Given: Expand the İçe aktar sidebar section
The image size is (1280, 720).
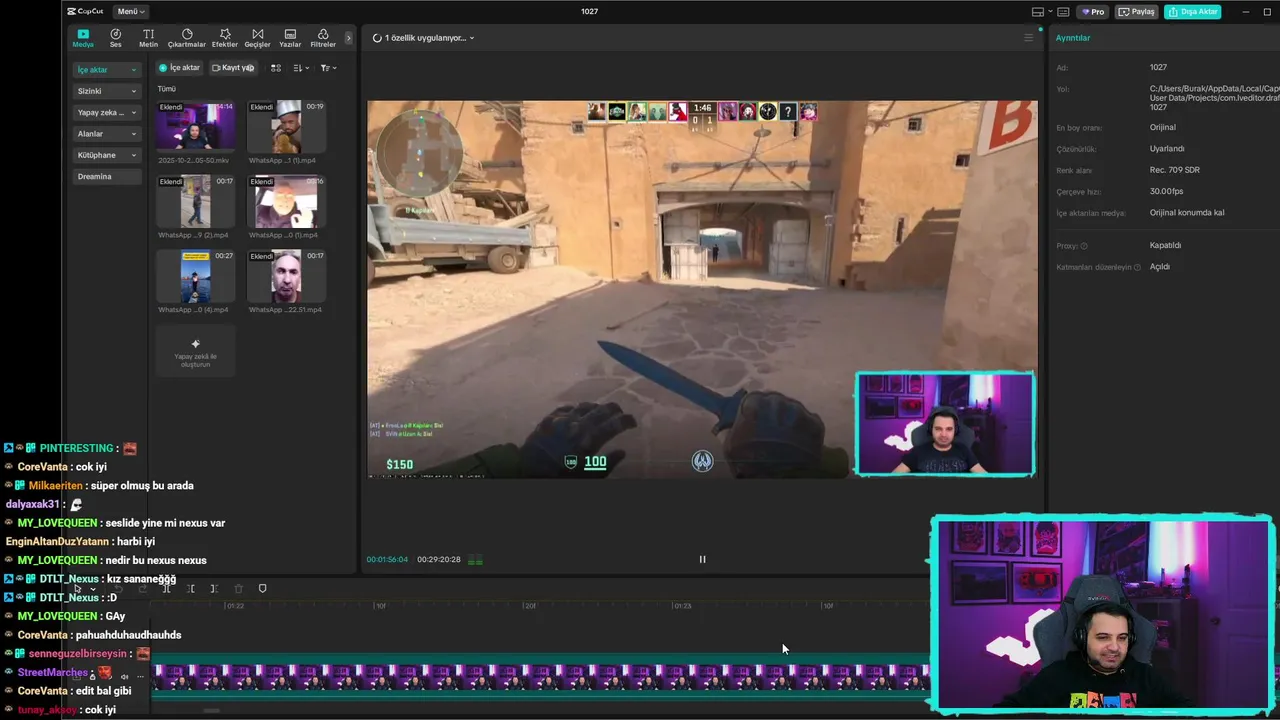Looking at the screenshot, I should [x=106, y=70].
